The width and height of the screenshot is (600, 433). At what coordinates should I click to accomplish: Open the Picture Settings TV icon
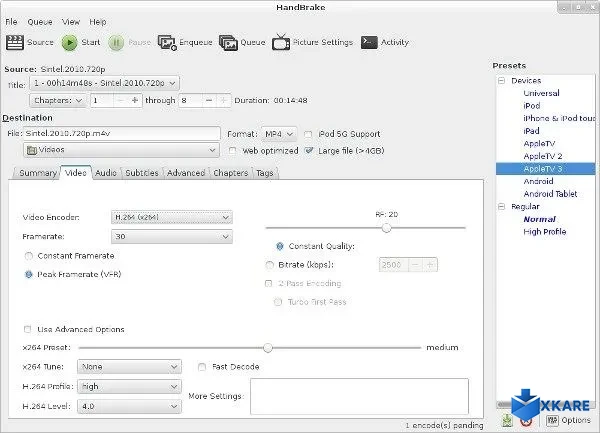click(x=281, y=42)
